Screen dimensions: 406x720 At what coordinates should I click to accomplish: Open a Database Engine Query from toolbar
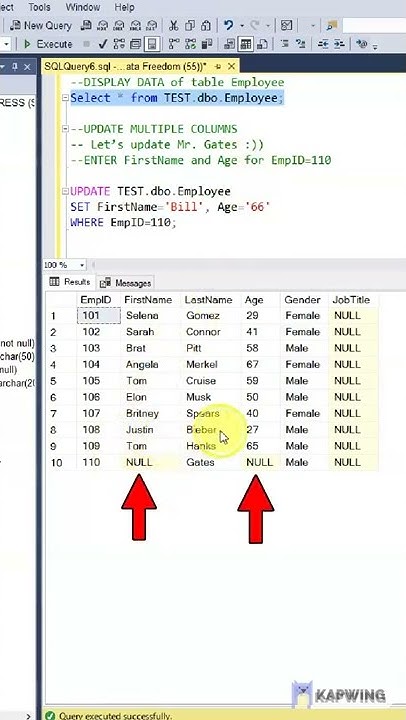pos(86,25)
